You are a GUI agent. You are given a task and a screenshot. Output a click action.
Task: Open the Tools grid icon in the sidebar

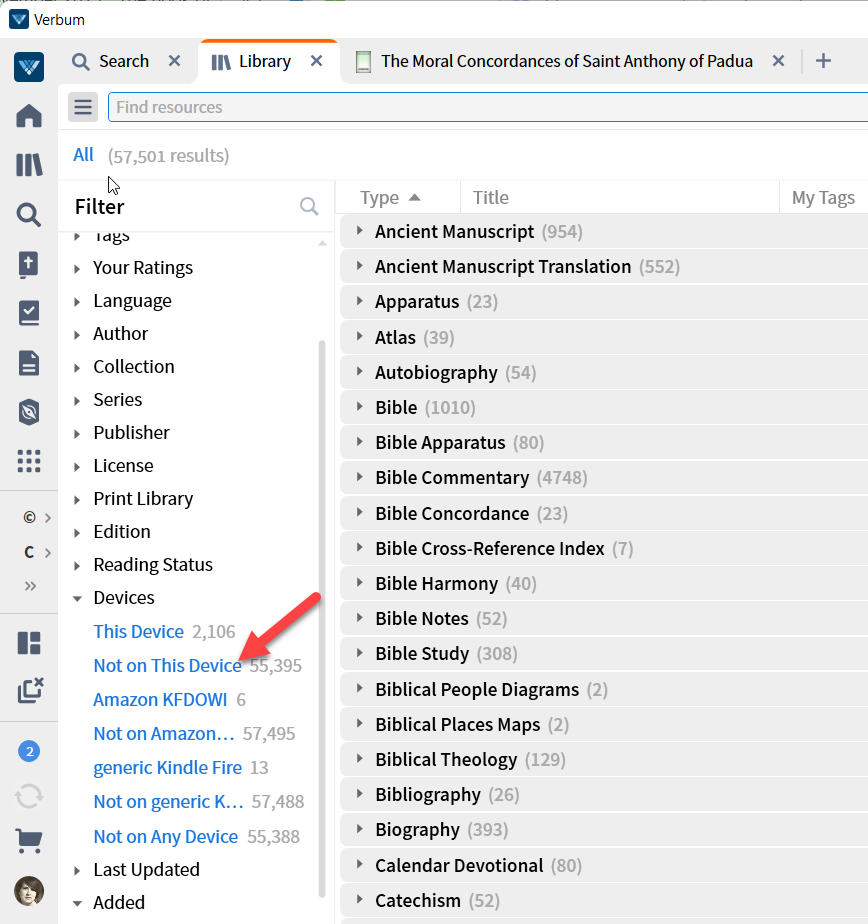pyautogui.click(x=29, y=461)
